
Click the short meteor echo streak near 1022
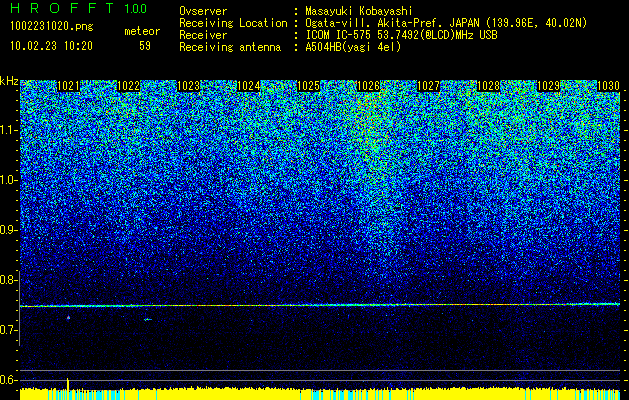(148, 319)
